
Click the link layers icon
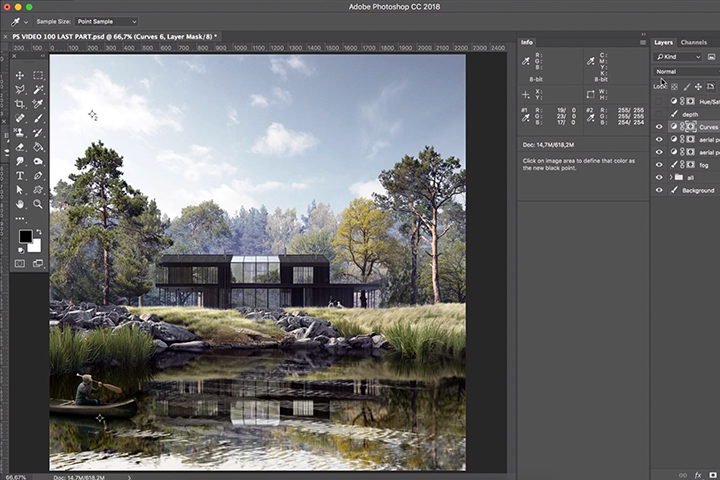coord(683,475)
